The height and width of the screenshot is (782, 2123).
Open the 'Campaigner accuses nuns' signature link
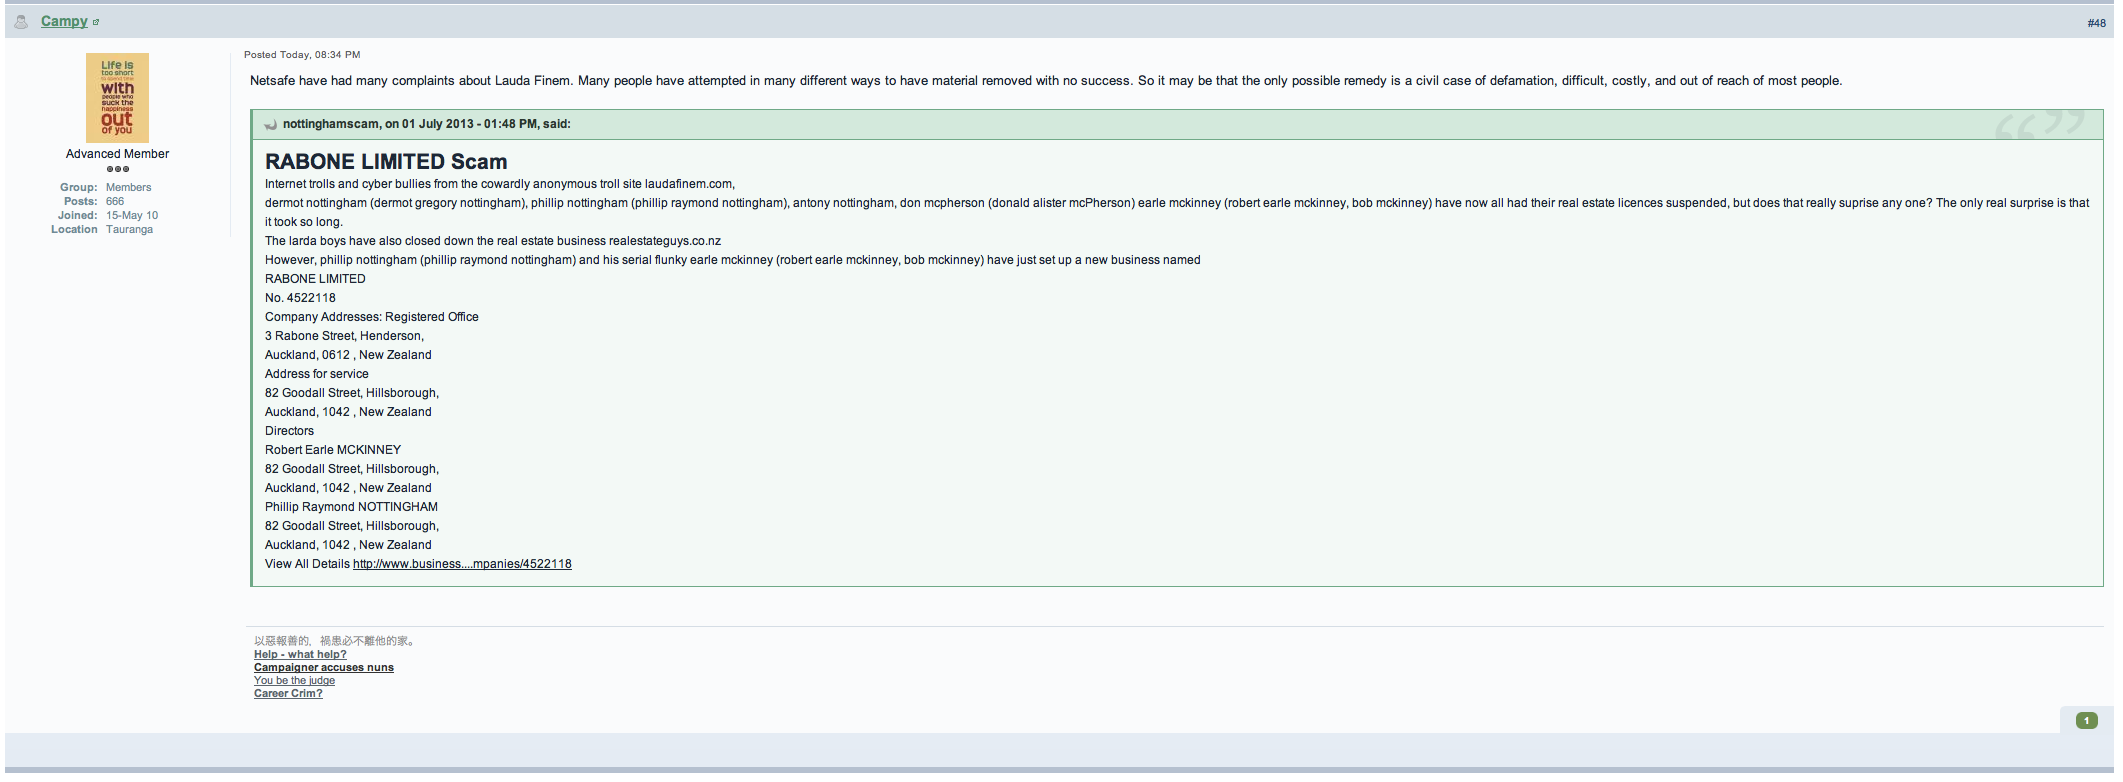324,668
